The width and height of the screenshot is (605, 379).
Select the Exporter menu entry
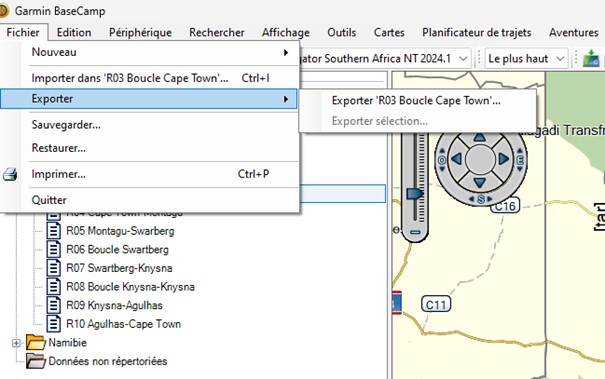pyautogui.click(x=149, y=99)
